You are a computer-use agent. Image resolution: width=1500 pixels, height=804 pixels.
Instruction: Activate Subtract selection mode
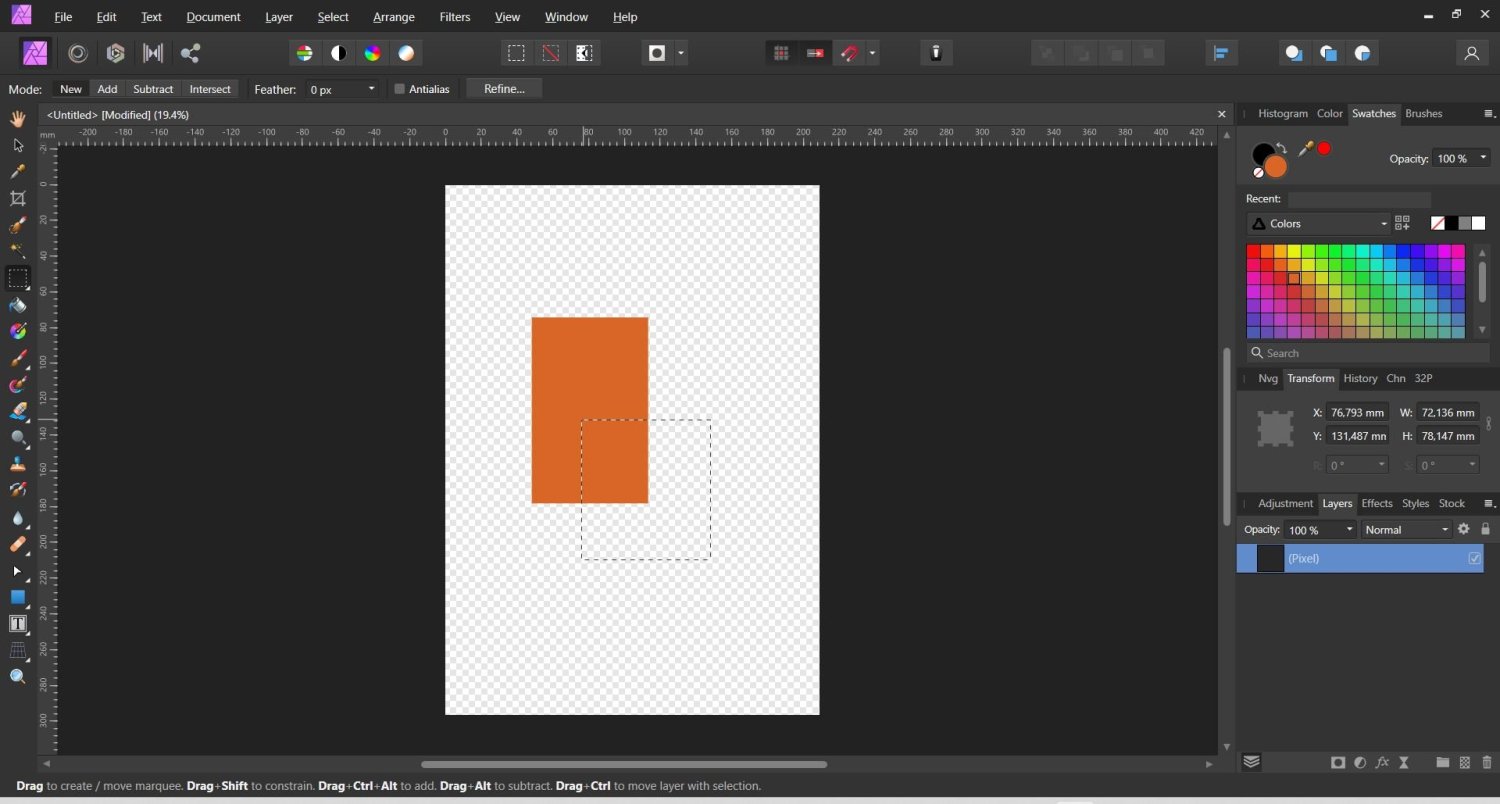(153, 89)
